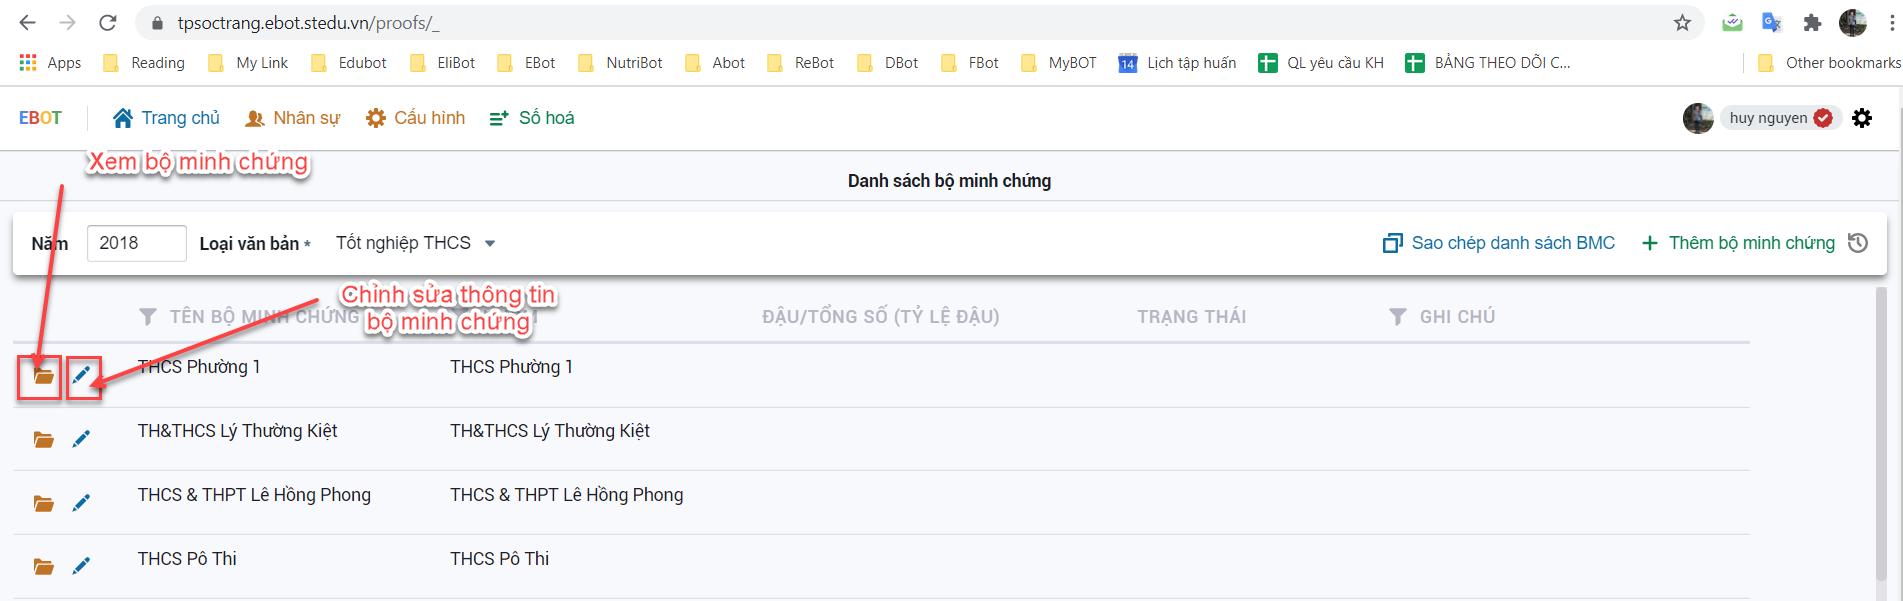The width and height of the screenshot is (1903, 601).
Task: Filter by Tên bộ minh chứng column
Action: pos(148,317)
